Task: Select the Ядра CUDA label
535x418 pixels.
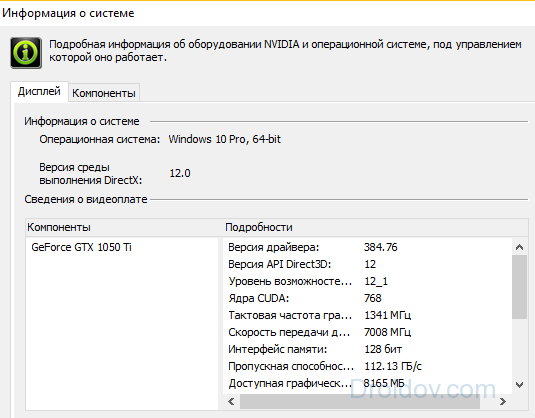Action: (259, 298)
